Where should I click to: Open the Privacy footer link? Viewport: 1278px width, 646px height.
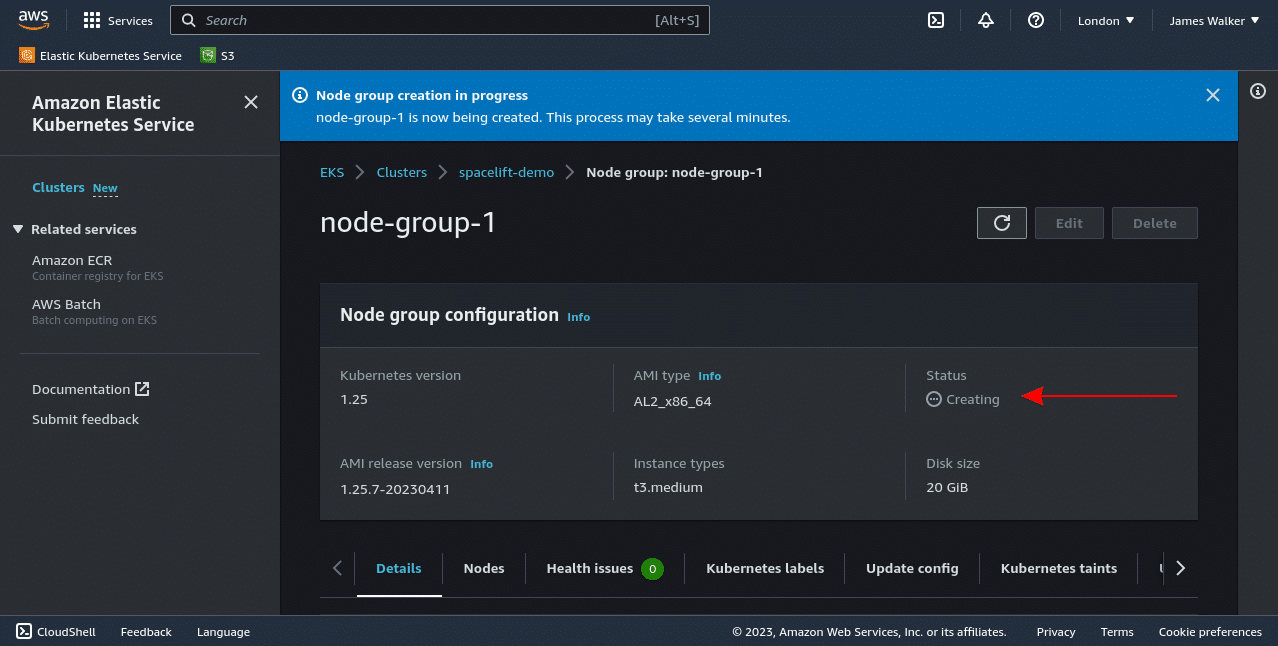[x=1056, y=631]
